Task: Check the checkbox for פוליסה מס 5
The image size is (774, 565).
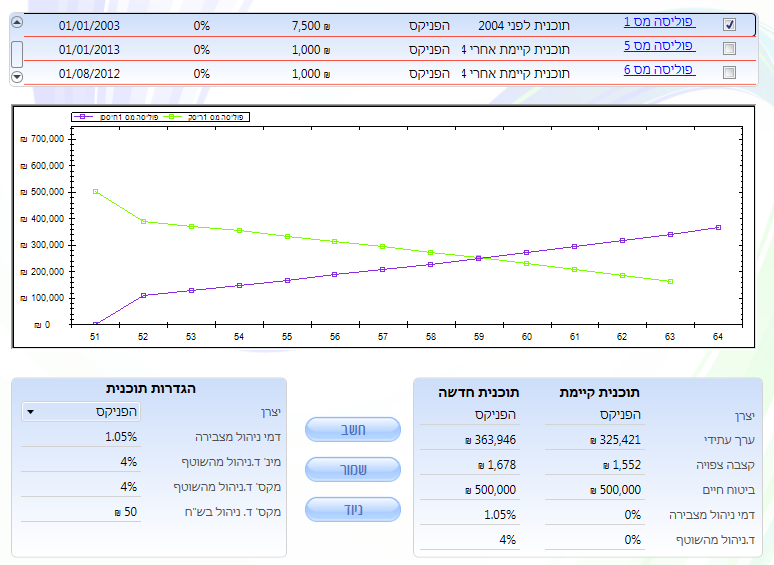Action: (x=729, y=48)
